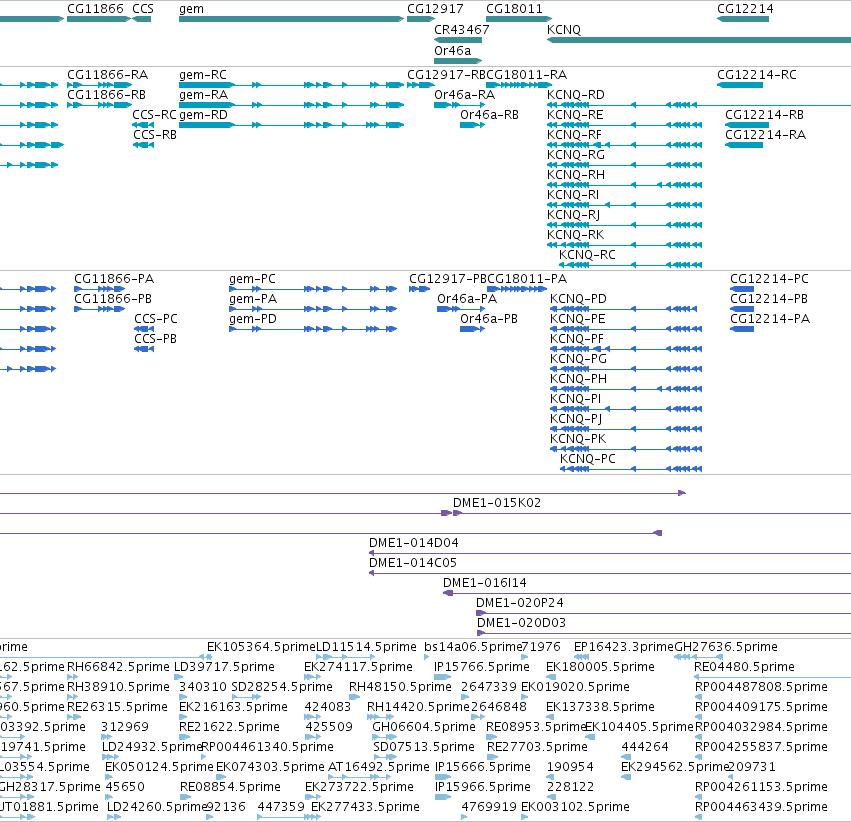
Task: Select the "KCNQ" gene label
Action: (564, 29)
